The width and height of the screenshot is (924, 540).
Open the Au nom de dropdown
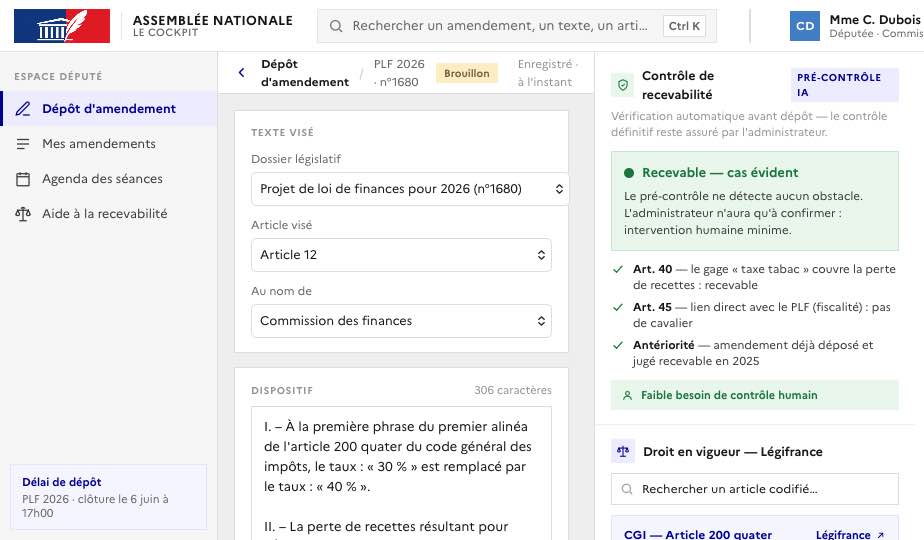click(x=401, y=321)
